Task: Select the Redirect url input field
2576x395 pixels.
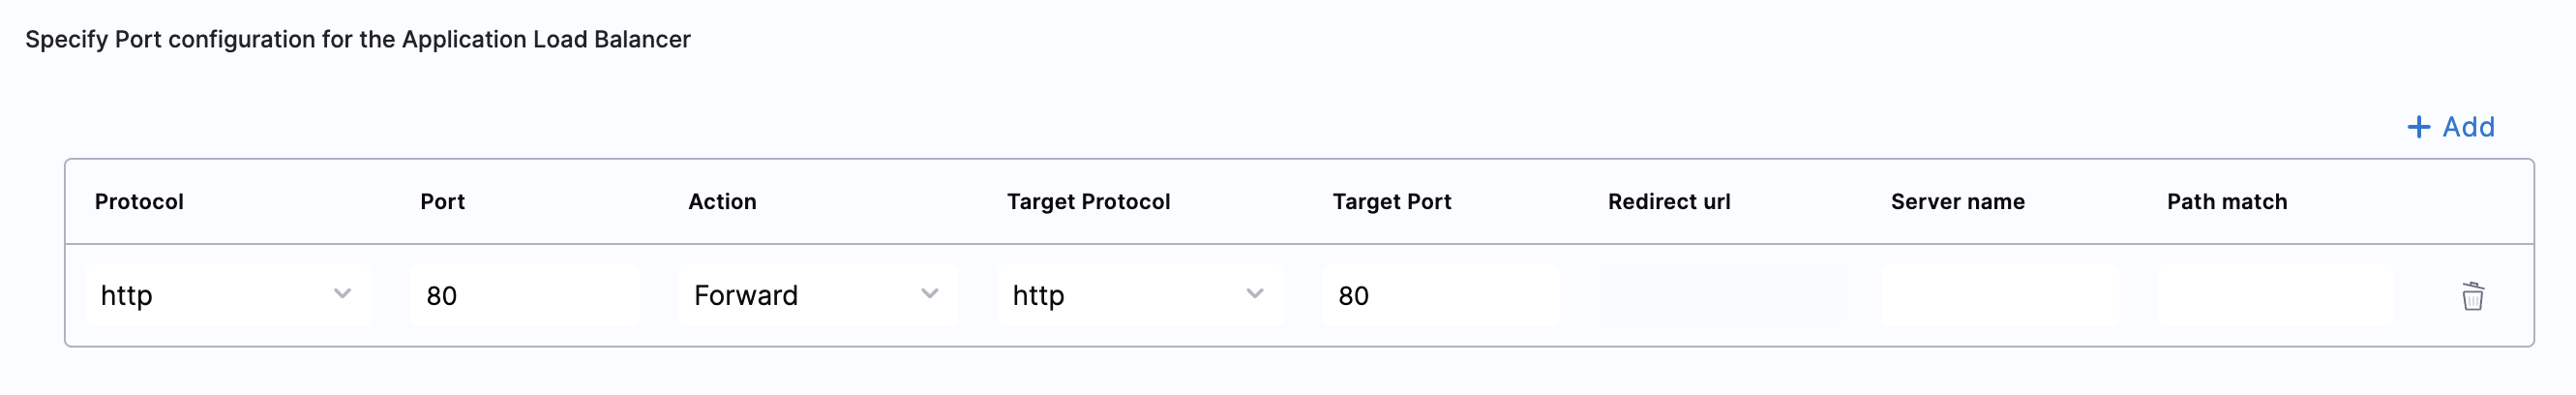Action: pos(1719,295)
